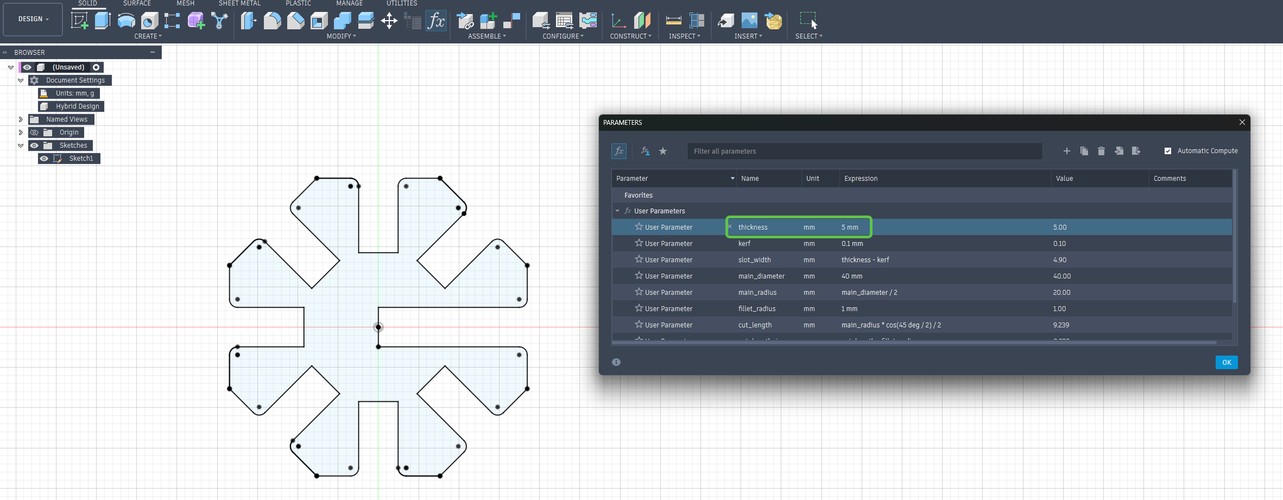Click the add user parameter plus icon
Viewport: 1283px width, 500px height.
(1066, 151)
